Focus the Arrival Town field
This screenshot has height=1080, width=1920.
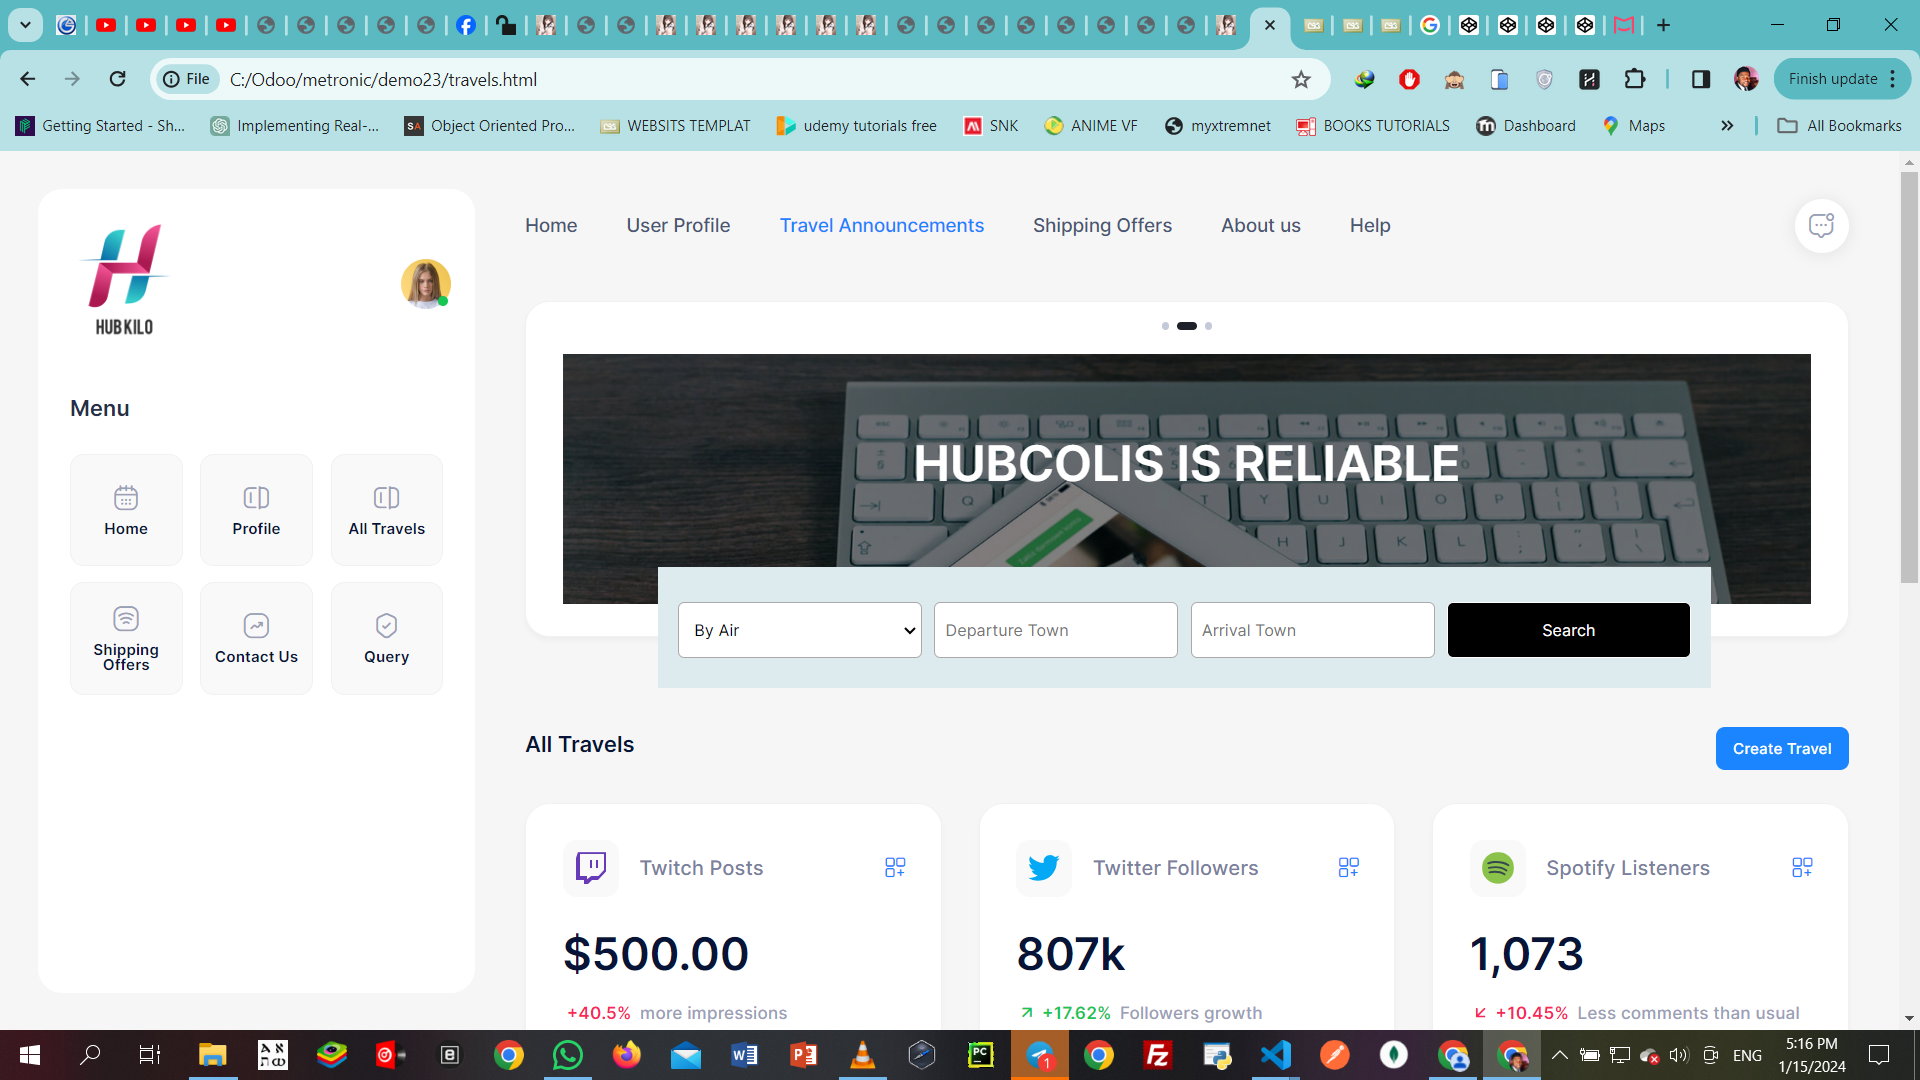tap(1313, 630)
